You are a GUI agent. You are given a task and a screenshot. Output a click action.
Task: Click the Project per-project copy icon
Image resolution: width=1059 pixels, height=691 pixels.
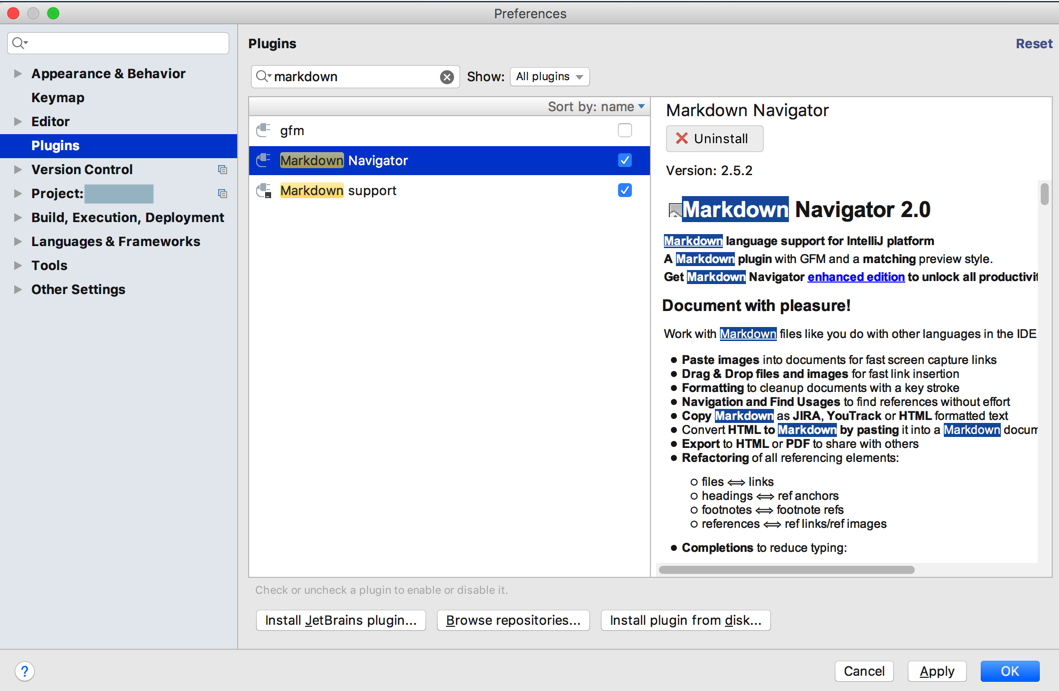click(222, 194)
